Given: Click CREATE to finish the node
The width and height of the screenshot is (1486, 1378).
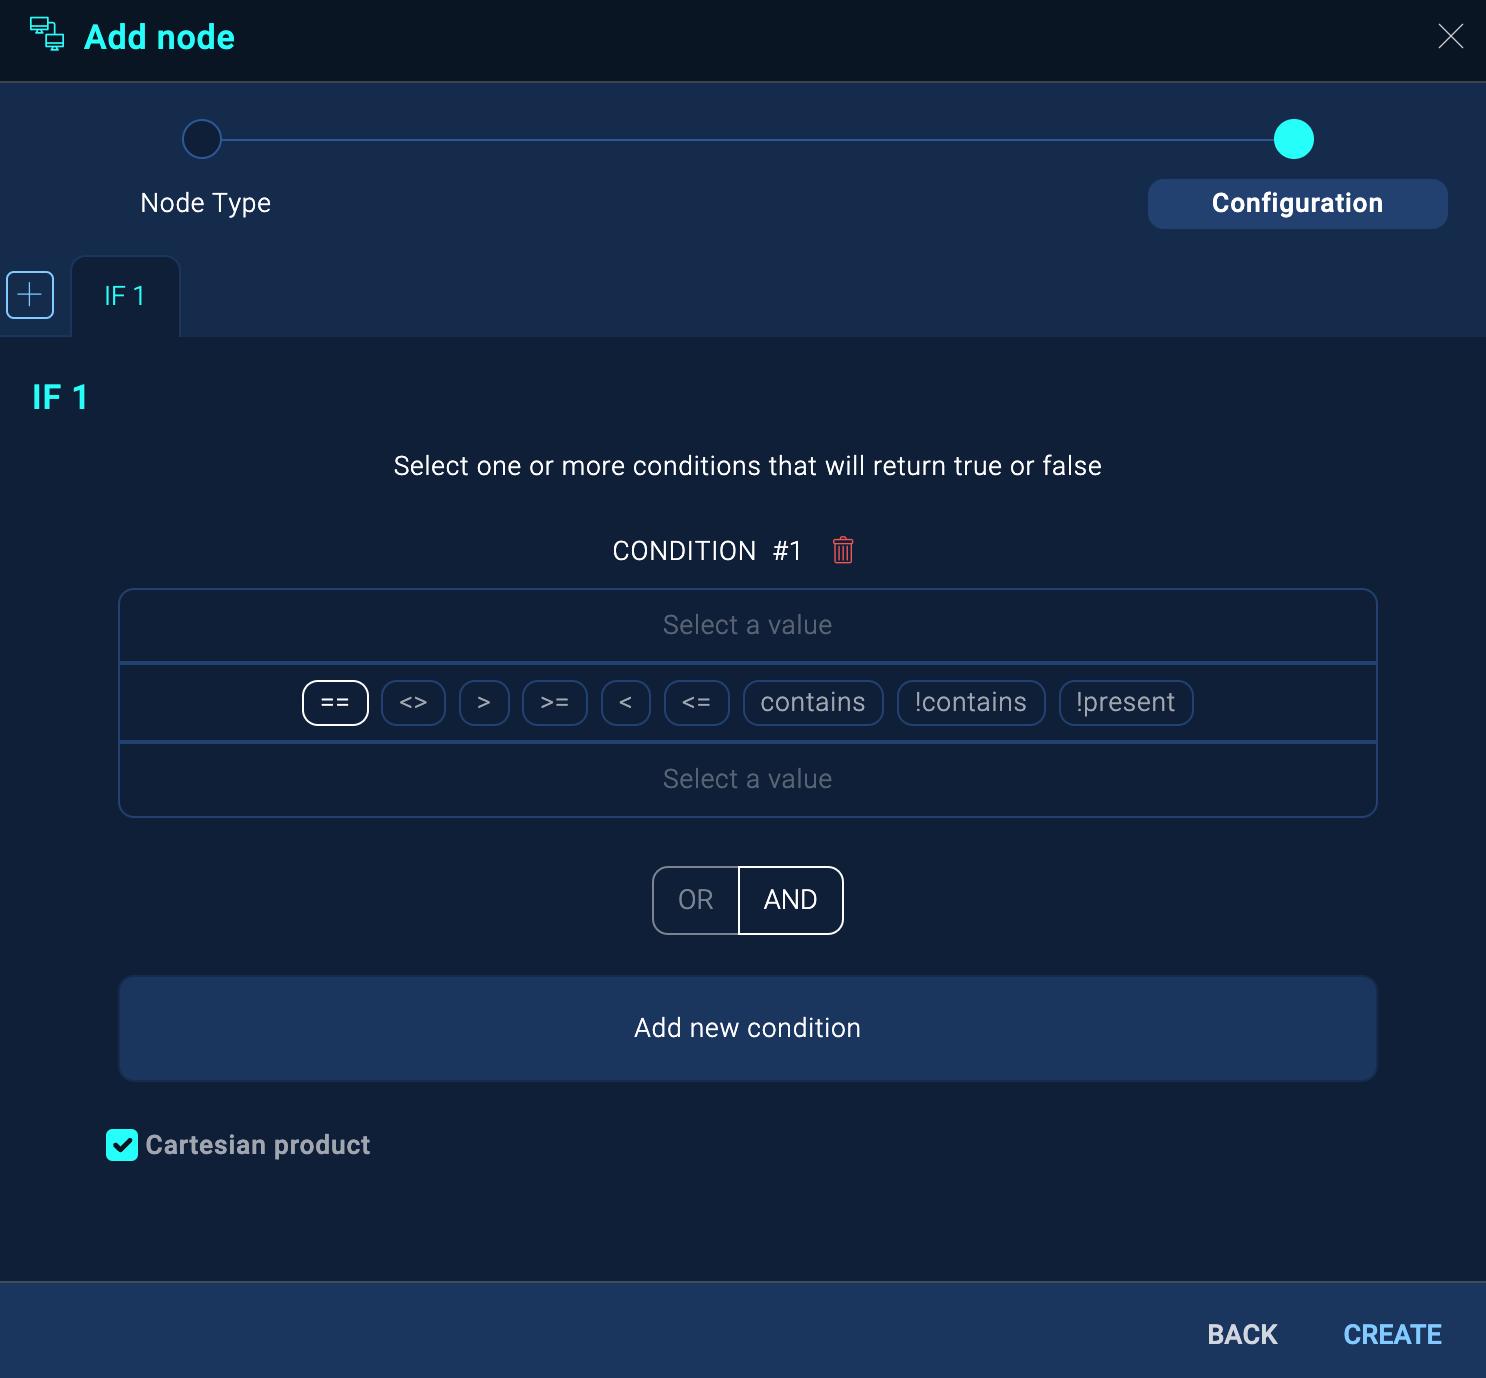Looking at the screenshot, I should [1392, 1334].
